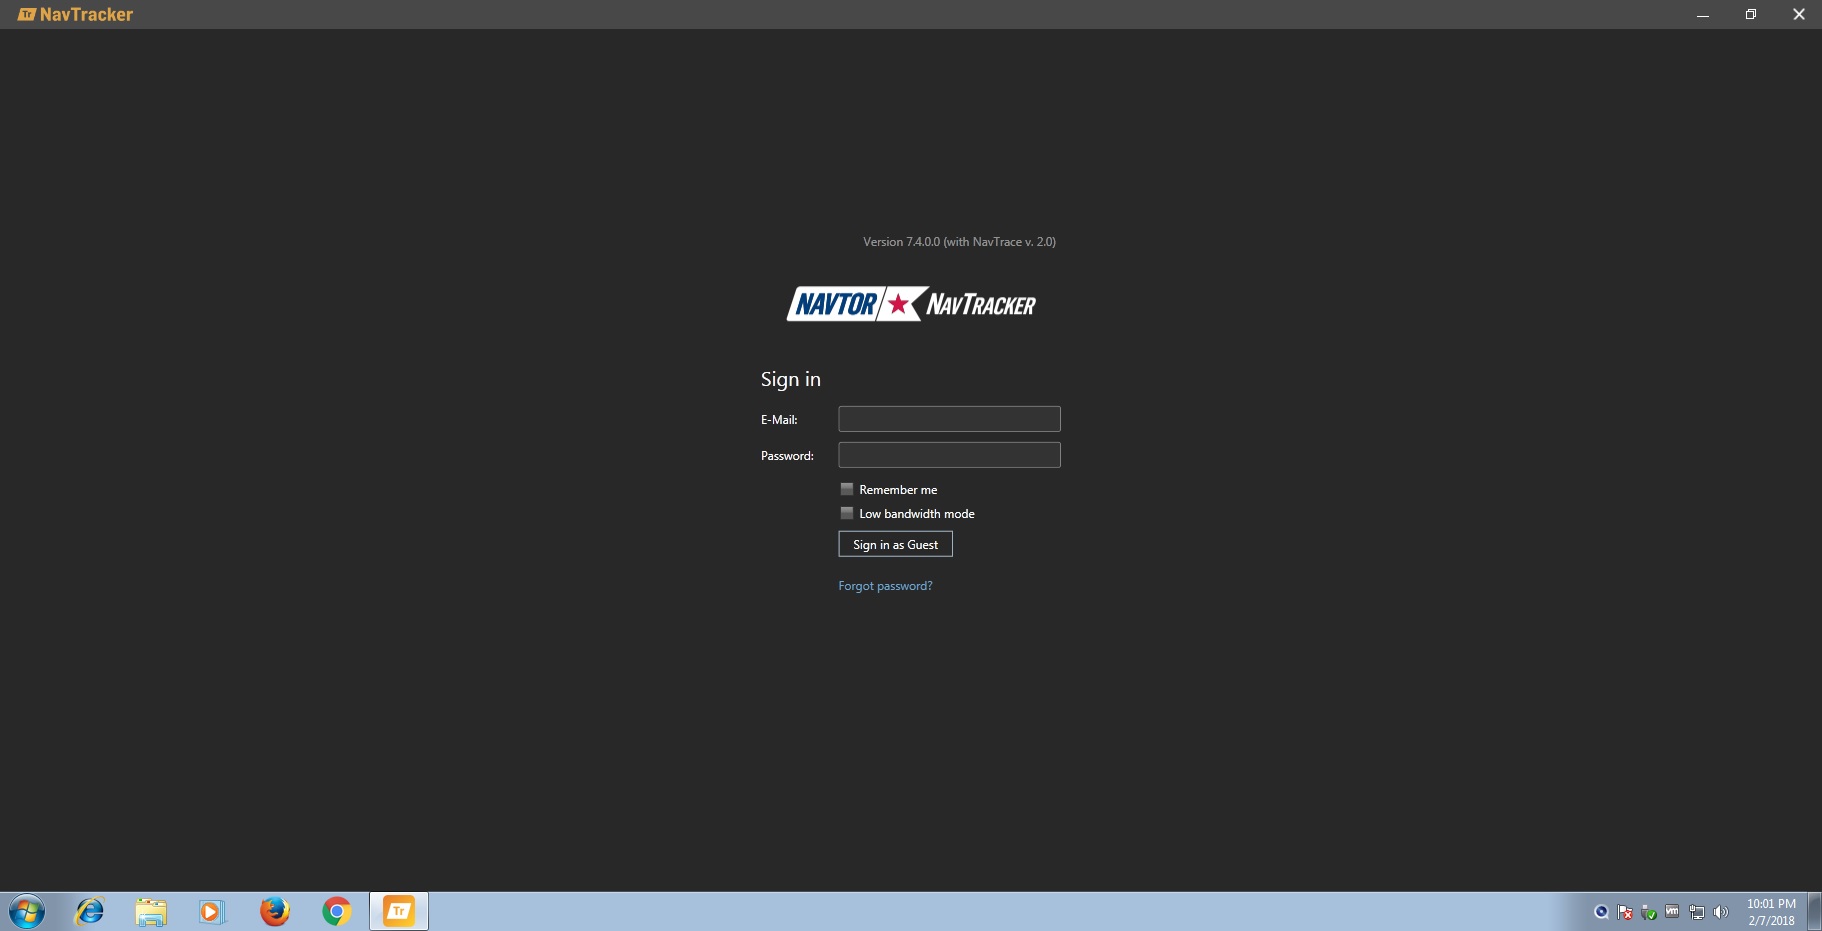Toggle Low bandwidth mode checkbox
The width and height of the screenshot is (1822, 931).
click(x=847, y=513)
